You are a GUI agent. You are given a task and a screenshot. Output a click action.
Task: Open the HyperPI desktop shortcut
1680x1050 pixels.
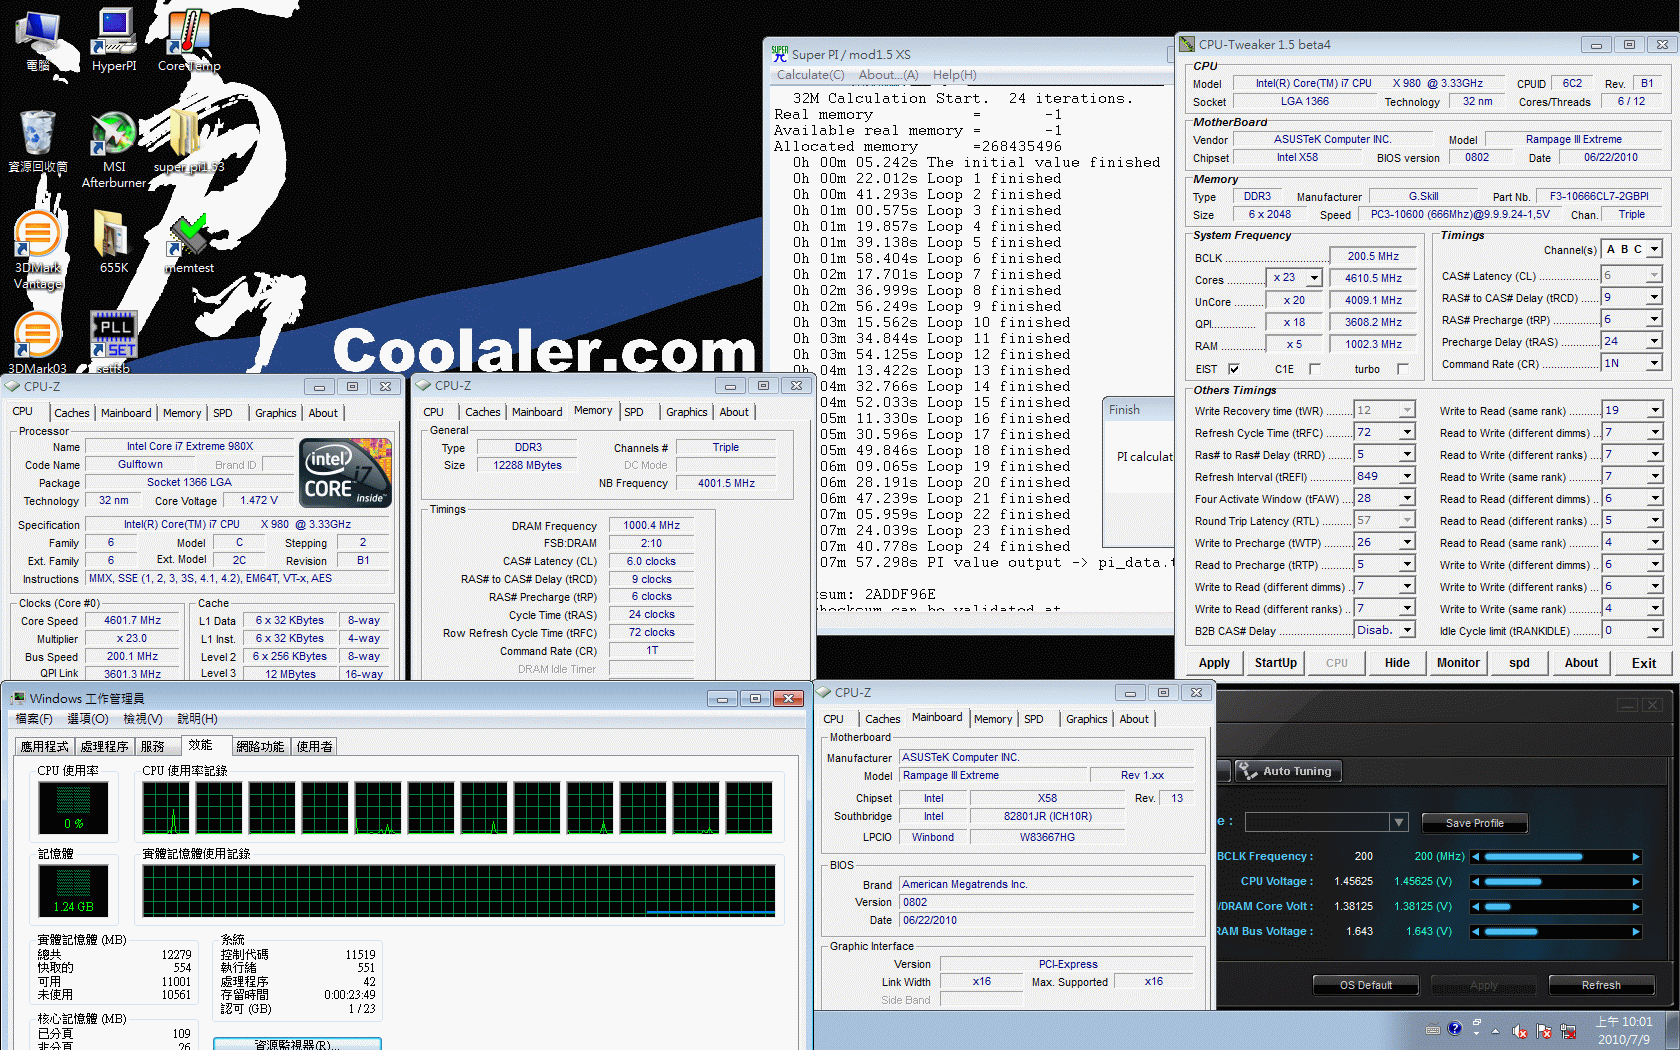point(114,40)
